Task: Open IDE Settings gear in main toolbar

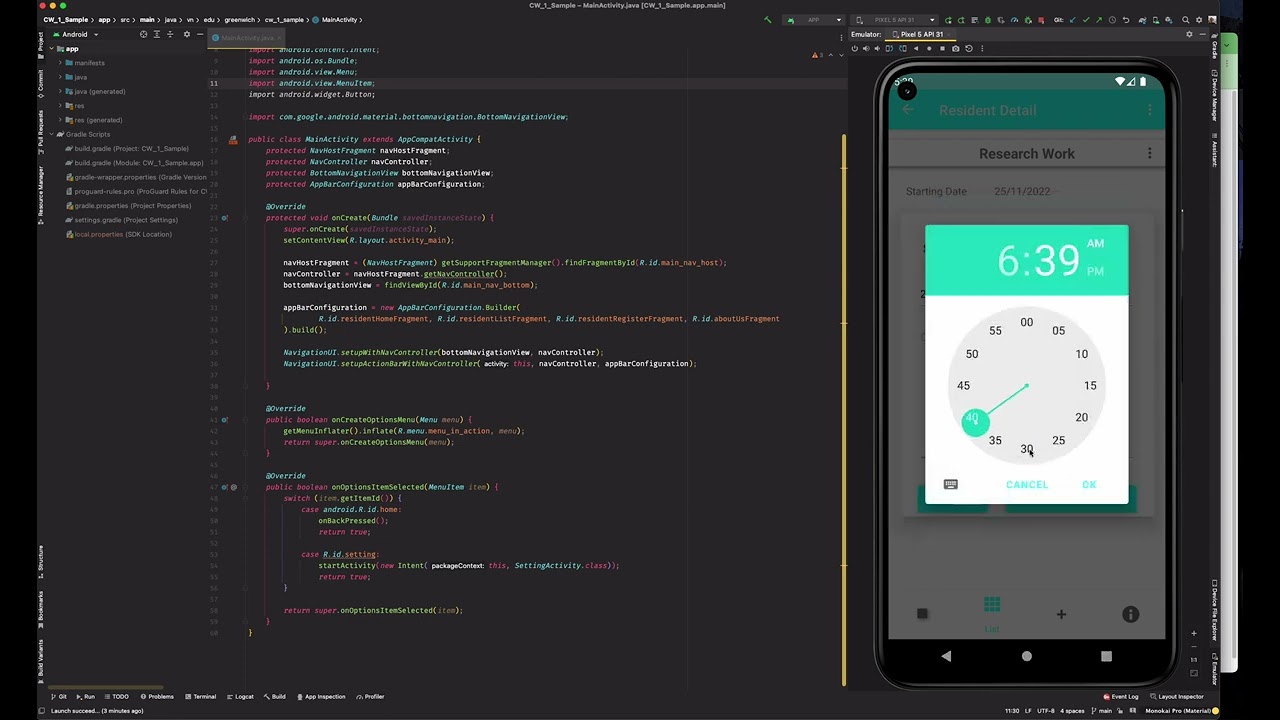Action: point(1198,20)
